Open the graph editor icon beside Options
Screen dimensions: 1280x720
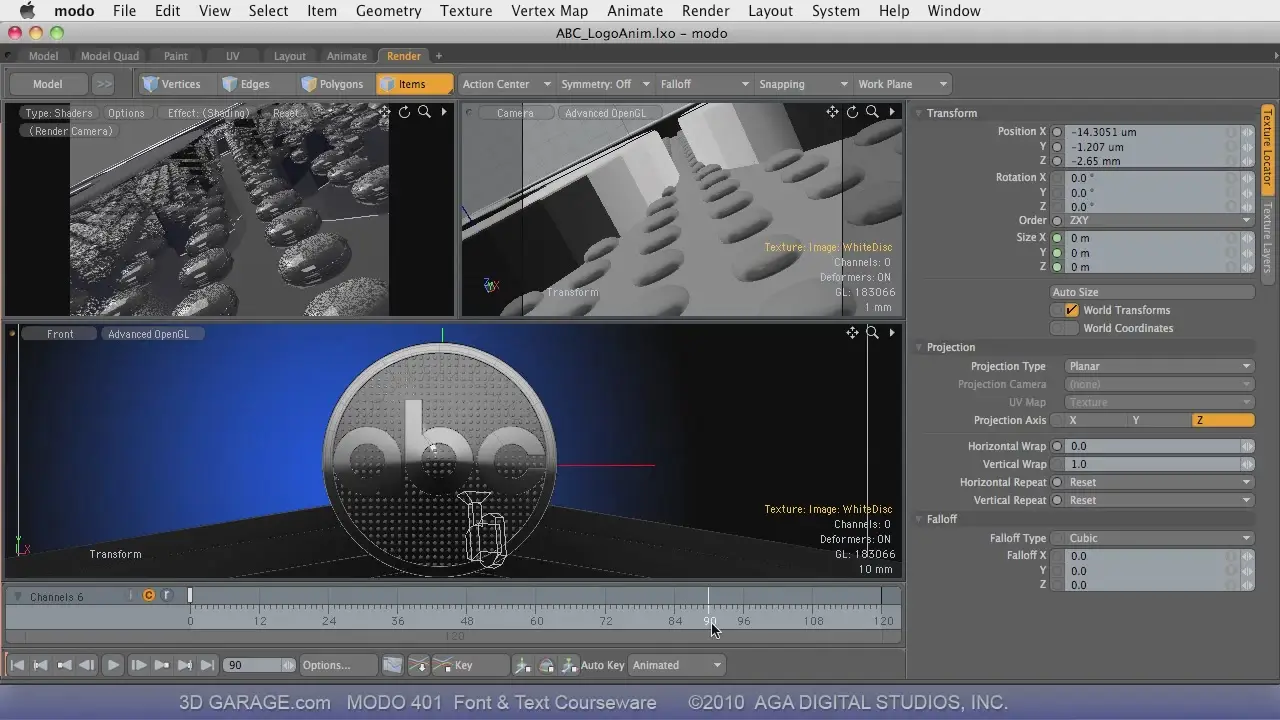(x=393, y=665)
